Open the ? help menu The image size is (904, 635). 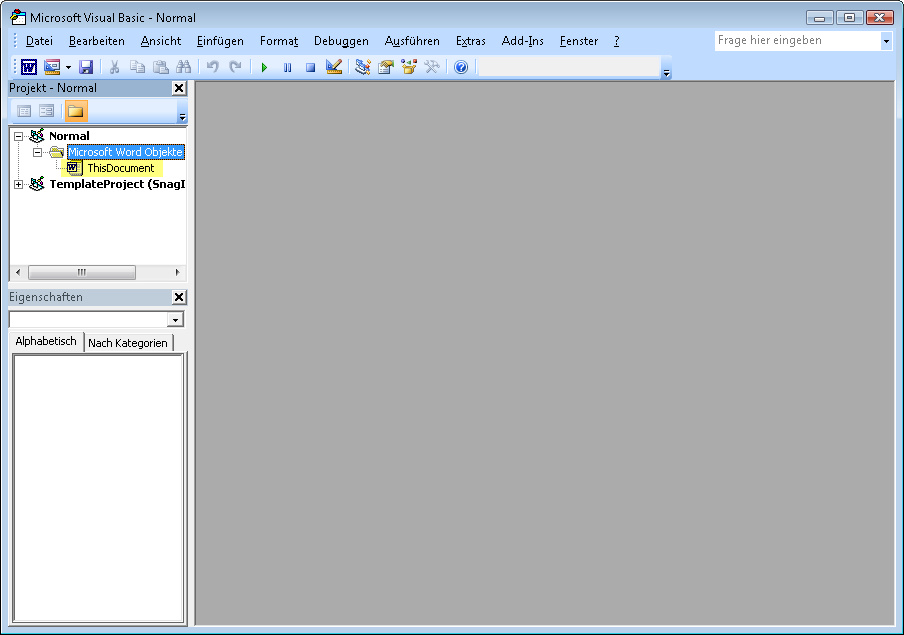(x=616, y=41)
